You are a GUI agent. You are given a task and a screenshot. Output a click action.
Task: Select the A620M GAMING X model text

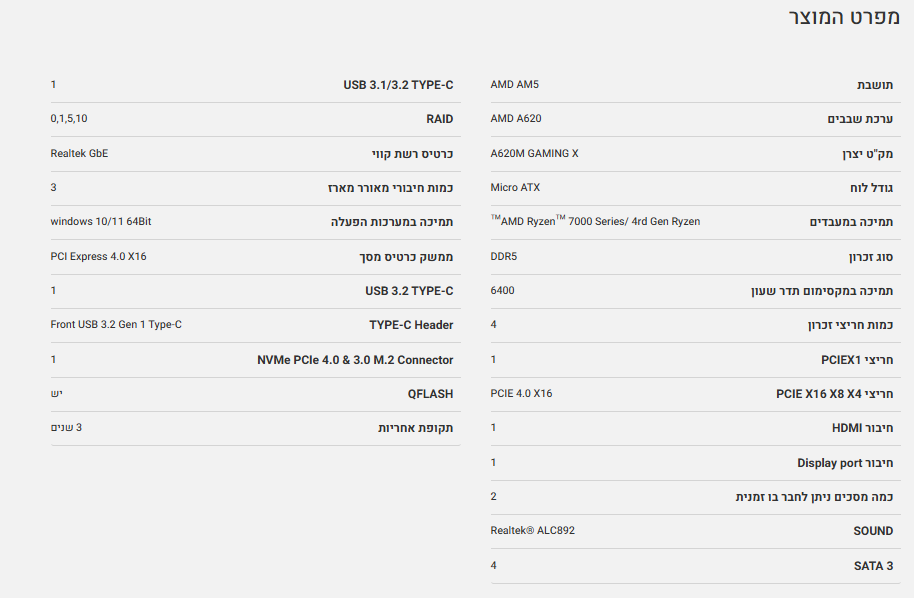(x=534, y=153)
